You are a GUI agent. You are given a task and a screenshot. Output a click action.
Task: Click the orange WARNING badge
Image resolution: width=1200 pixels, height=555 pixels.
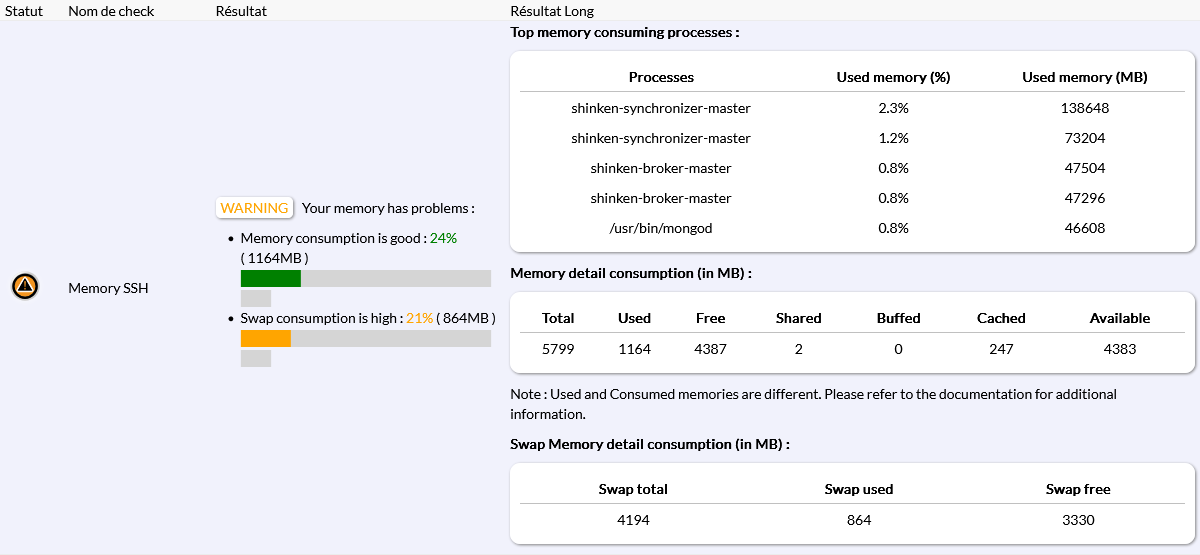point(254,208)
